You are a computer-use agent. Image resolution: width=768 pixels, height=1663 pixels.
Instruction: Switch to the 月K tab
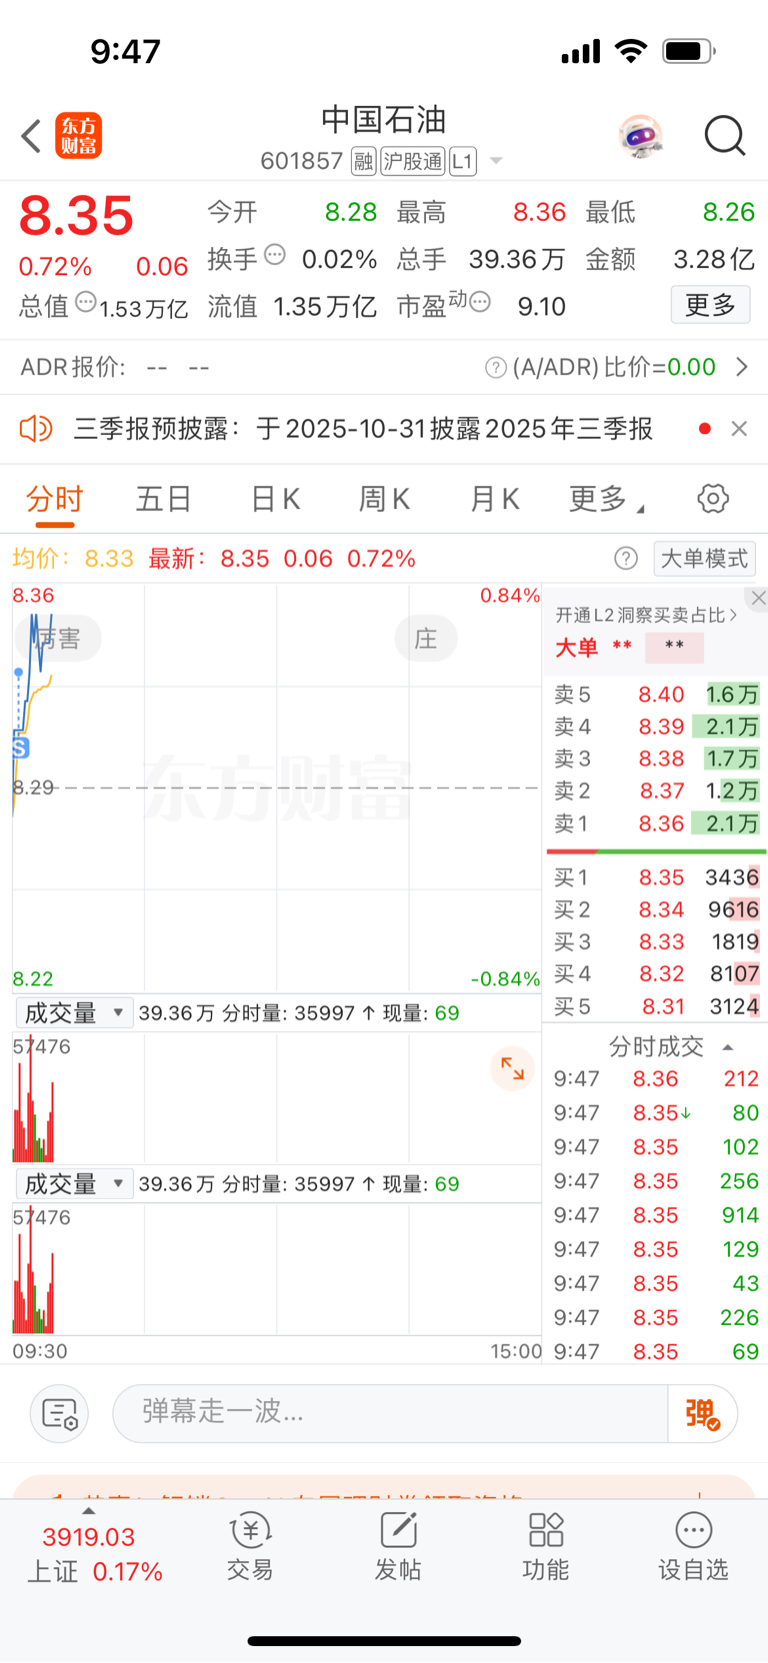coord(495,499)
